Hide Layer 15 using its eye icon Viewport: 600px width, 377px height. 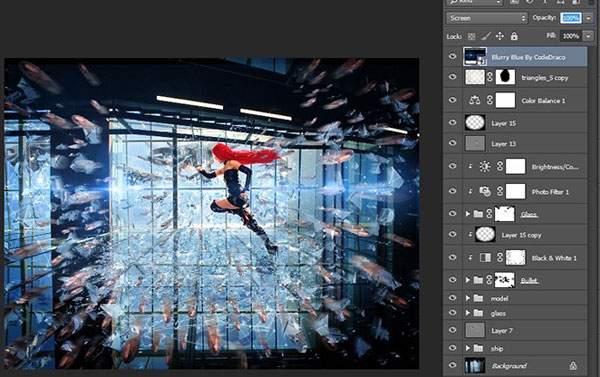pyautogui.click(x=453, y=122)
